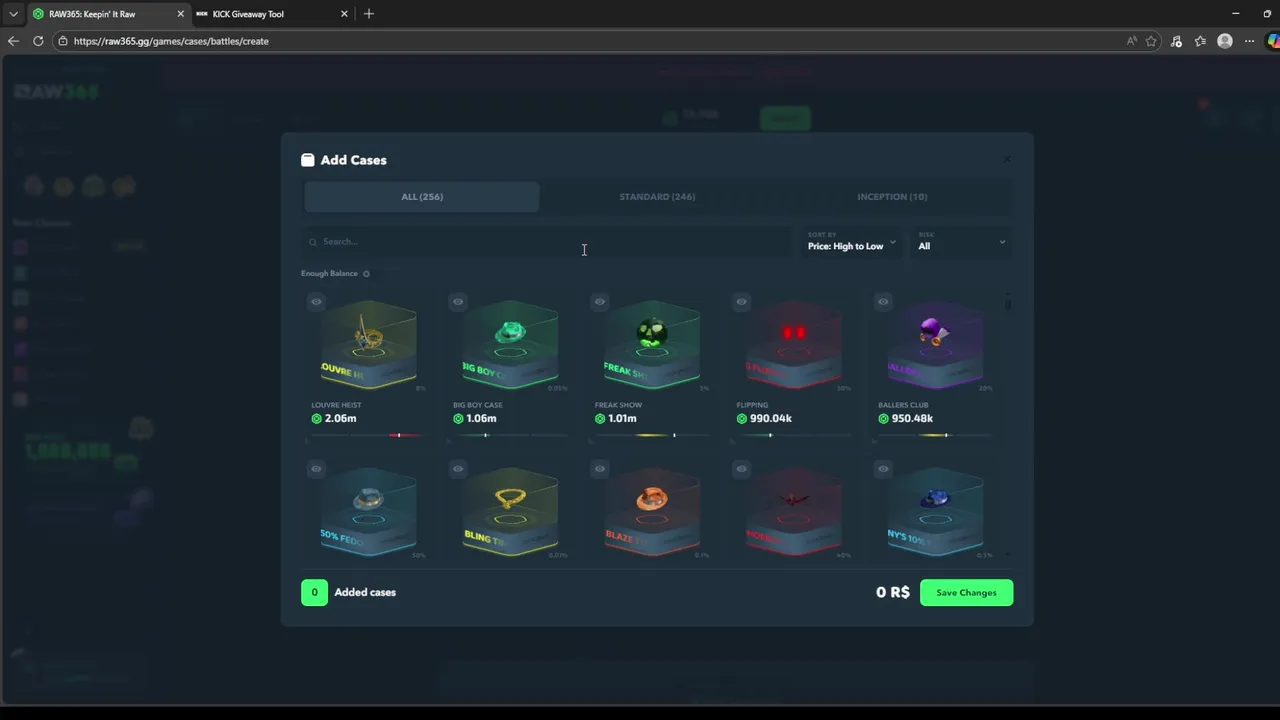Add the Flipping case box
The width and height of the screenshot is (1280, 720).
click(794, 345)
